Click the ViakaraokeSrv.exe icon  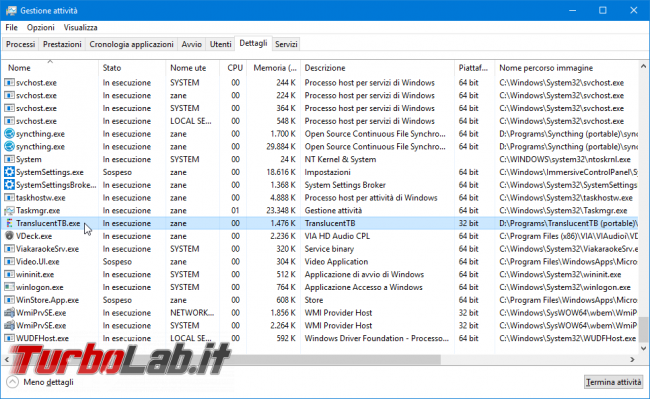[9, 249]
